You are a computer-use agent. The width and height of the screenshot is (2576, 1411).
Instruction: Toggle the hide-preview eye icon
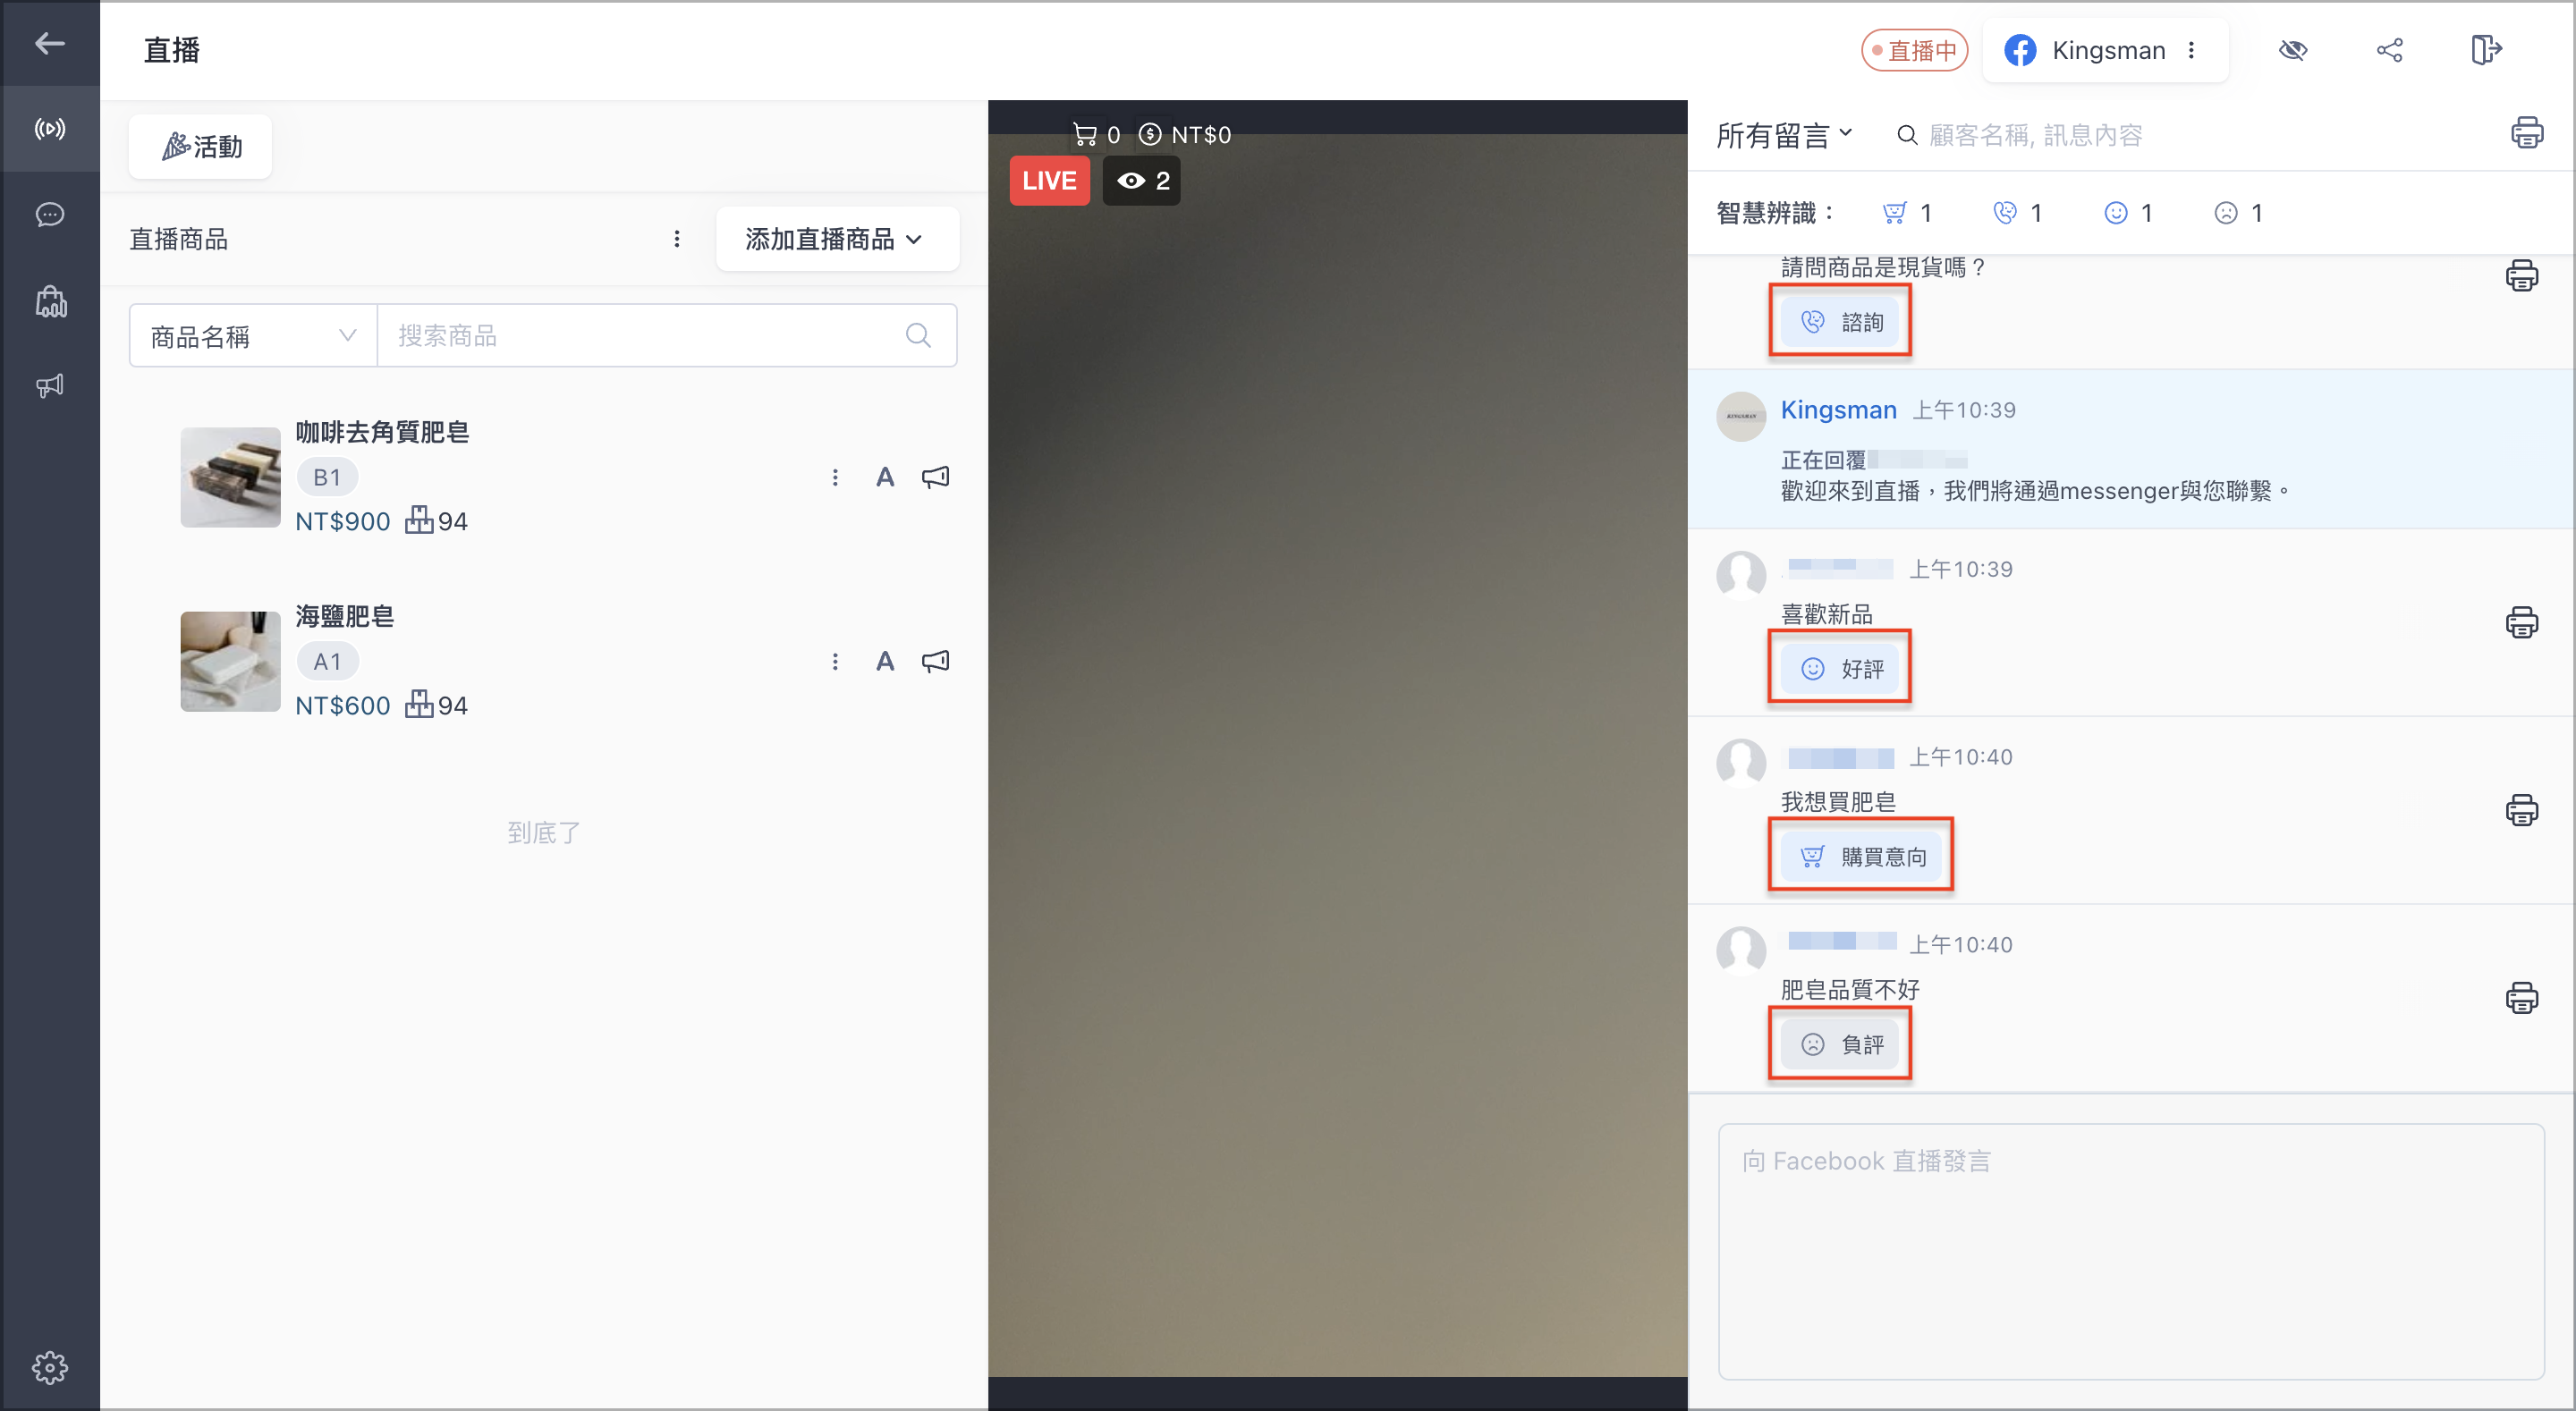click(2292, 50)
